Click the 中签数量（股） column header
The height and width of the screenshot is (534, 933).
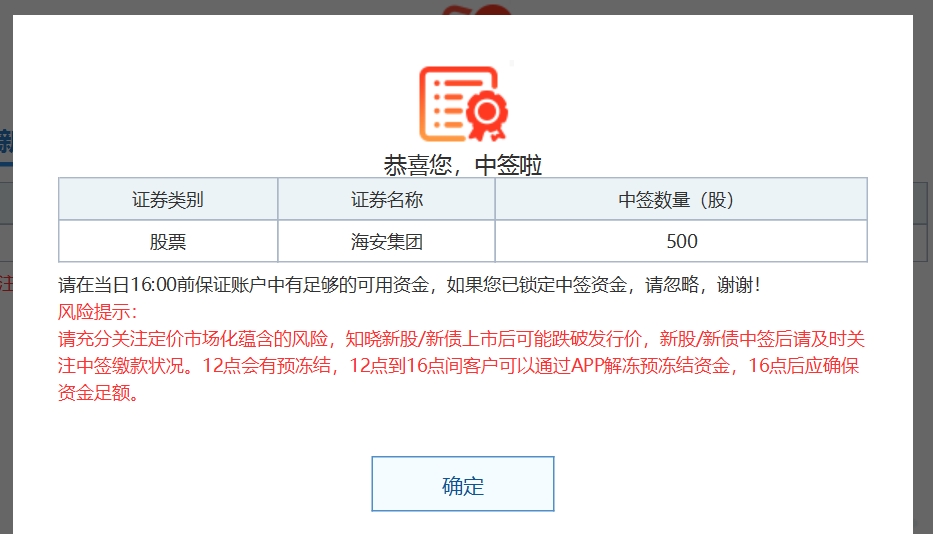[x=681, y=199]
